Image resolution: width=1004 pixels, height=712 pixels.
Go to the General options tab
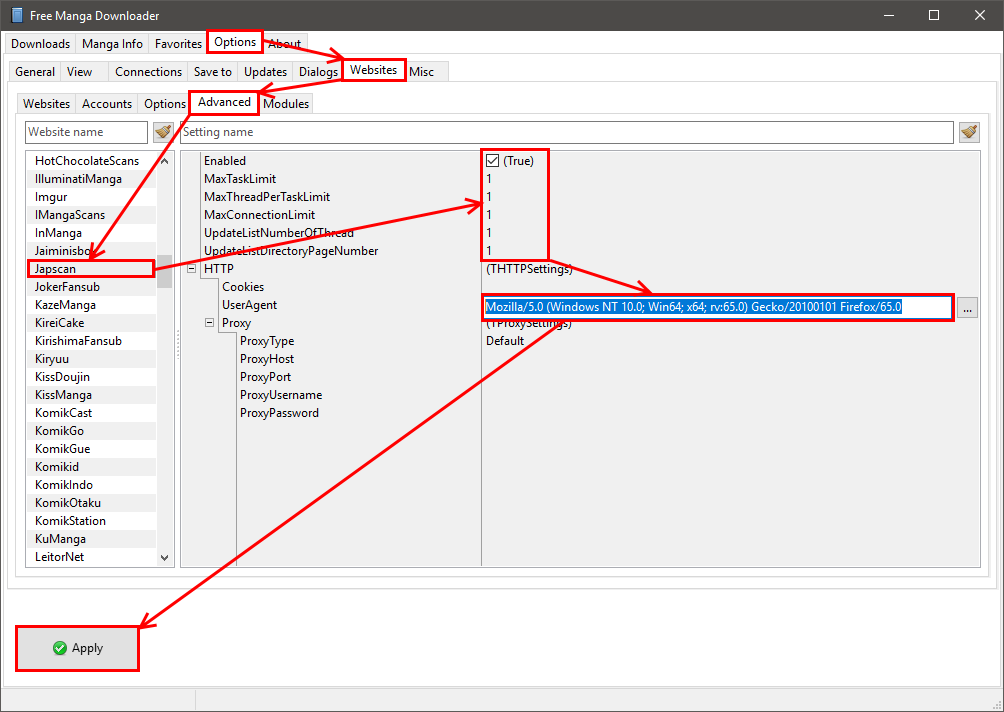(x=35, y=72)
